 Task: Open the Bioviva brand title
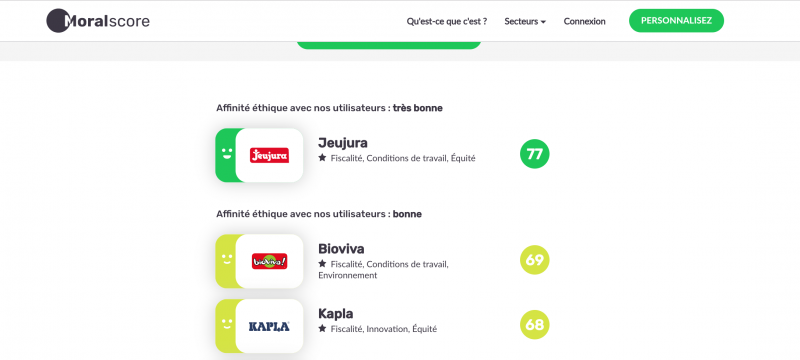point(341,249)
